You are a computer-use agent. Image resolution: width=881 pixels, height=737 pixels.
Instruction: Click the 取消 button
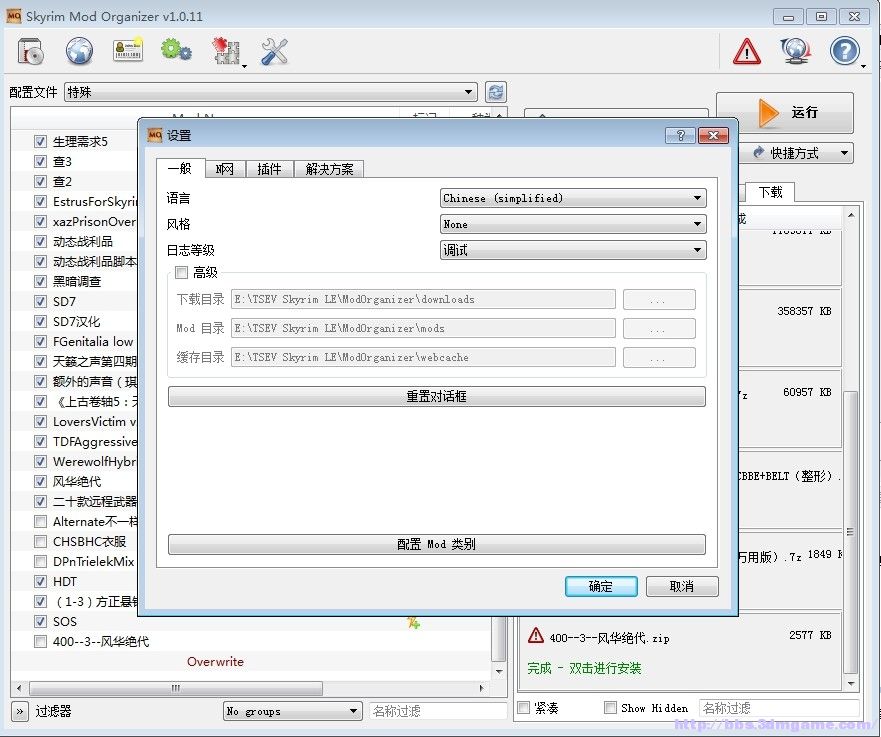coord(682,586)
